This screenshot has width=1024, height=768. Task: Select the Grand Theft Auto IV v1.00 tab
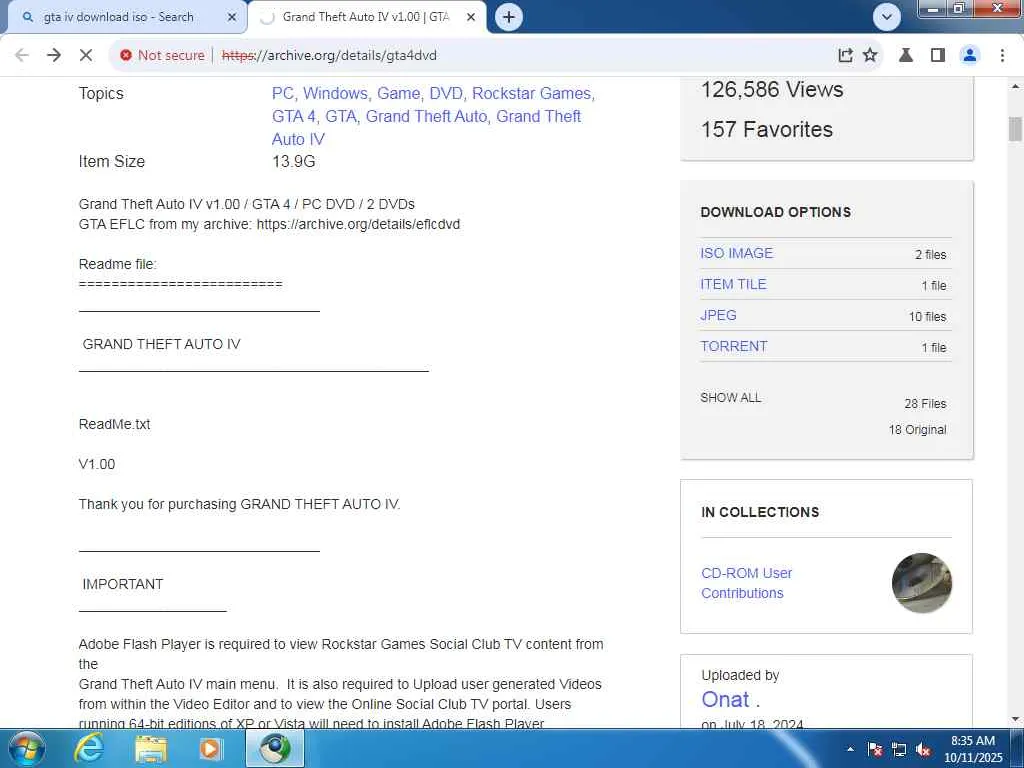click(x=366, y=17)
